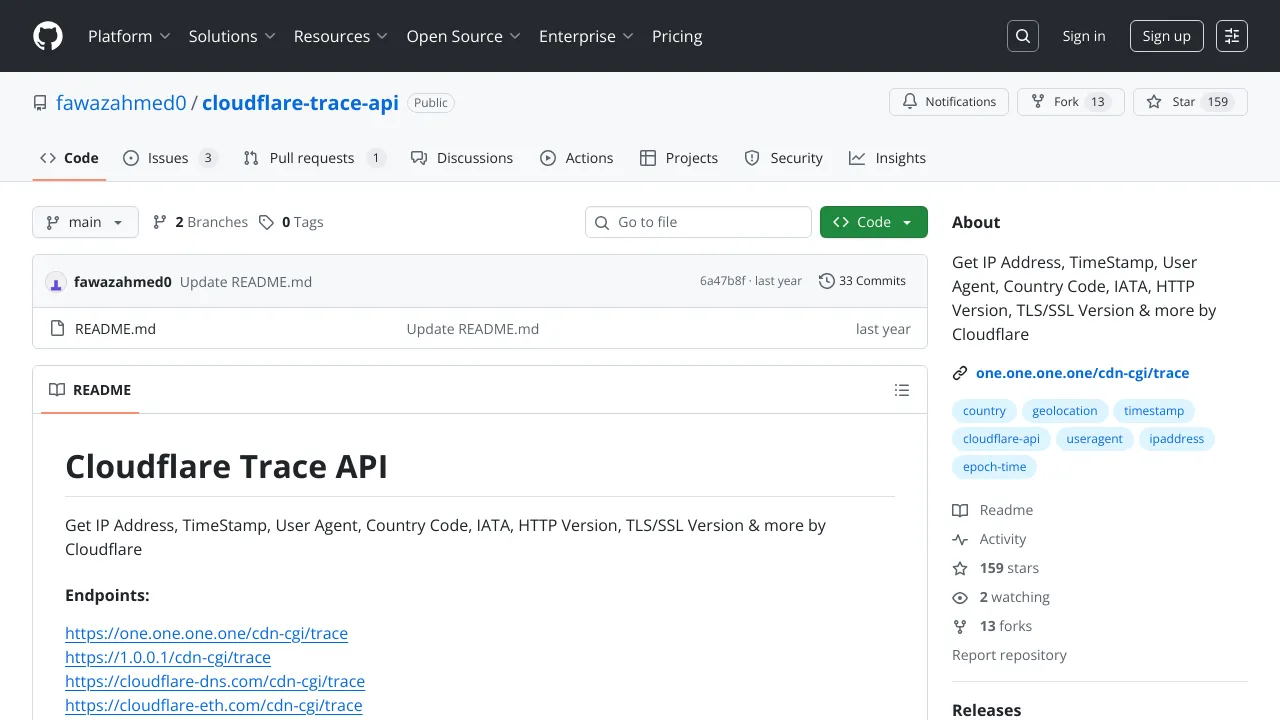Expand the Enterprise menu
1280x720 pixels.
pos(586,36)
